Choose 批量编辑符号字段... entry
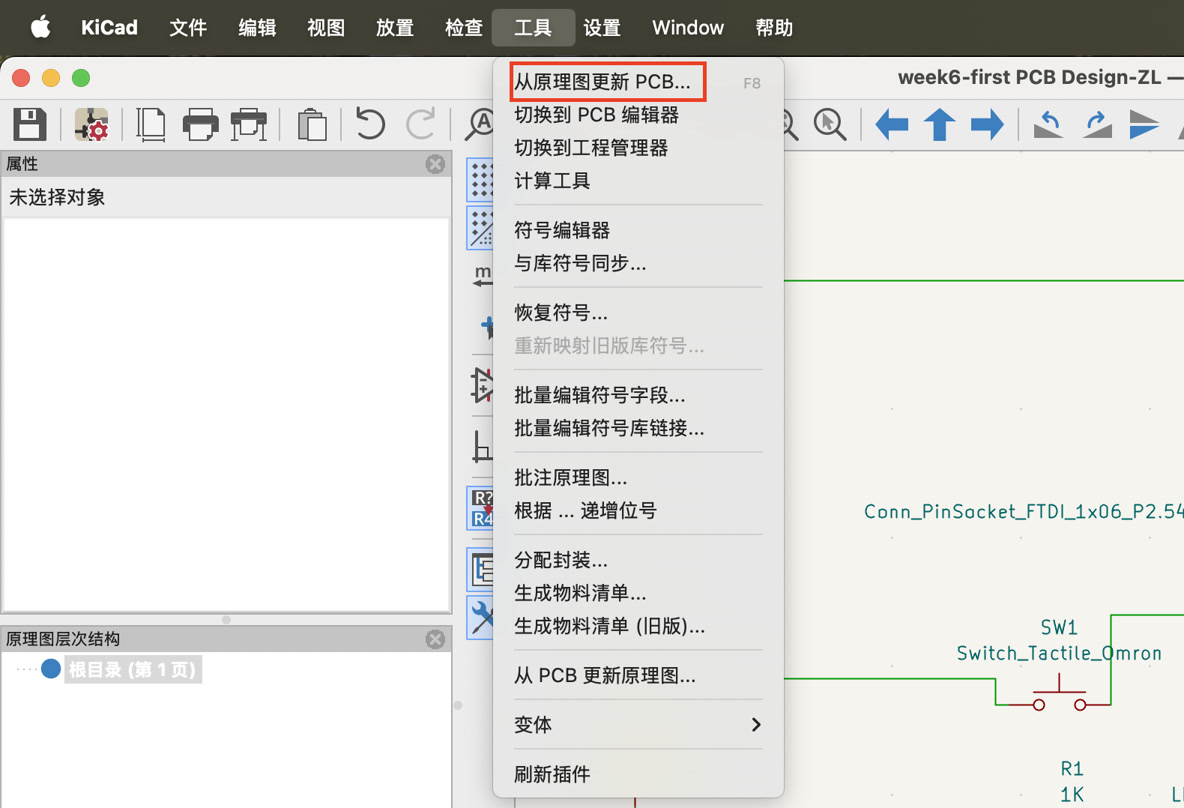Screen dimensions: 1184x808 click(x=638, y=395)
